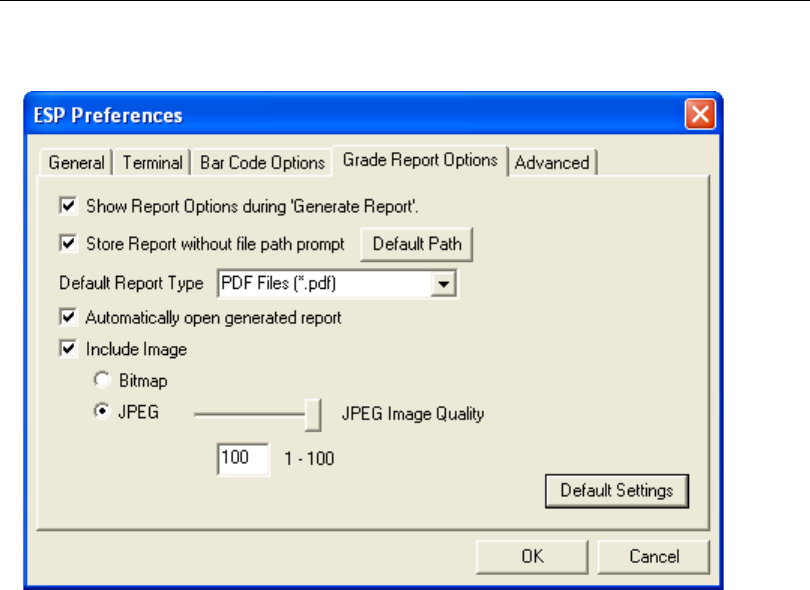Switch to Bar Code Options tab
Screen dimensions: 810x590
(262, 163)
